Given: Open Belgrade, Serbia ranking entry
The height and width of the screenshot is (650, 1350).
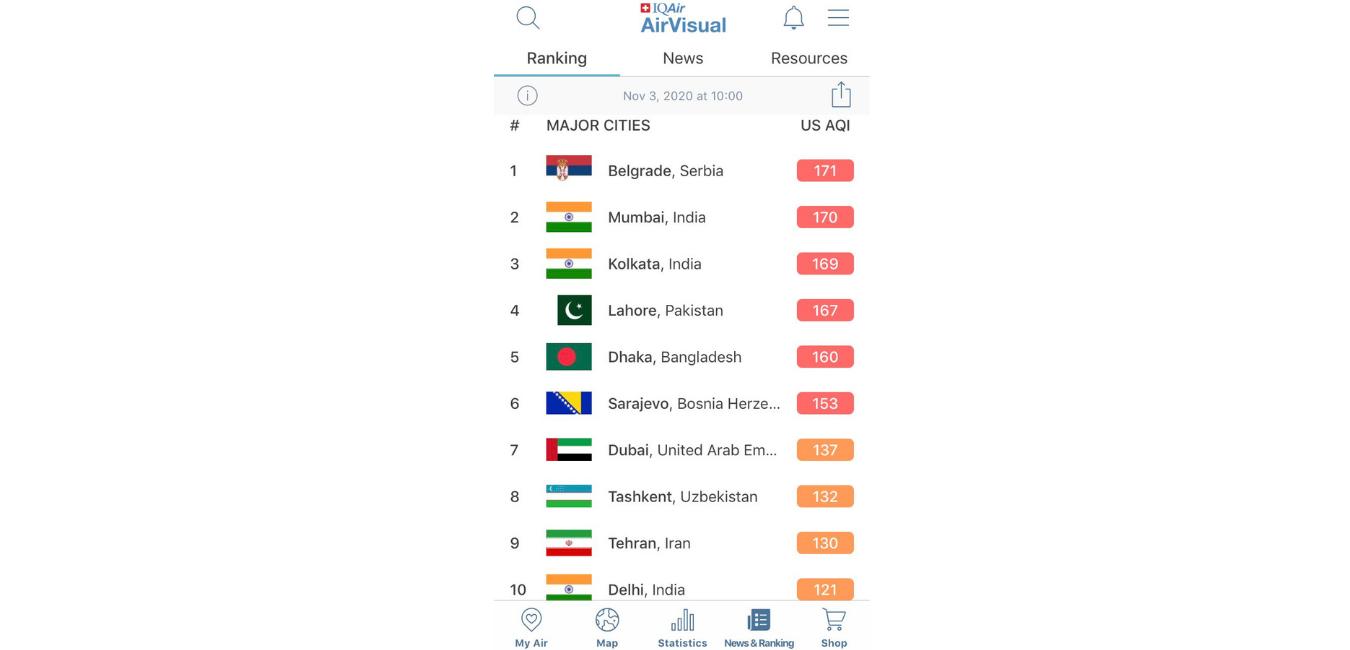Looking at the screenshot, I should (x=665, y=171).
